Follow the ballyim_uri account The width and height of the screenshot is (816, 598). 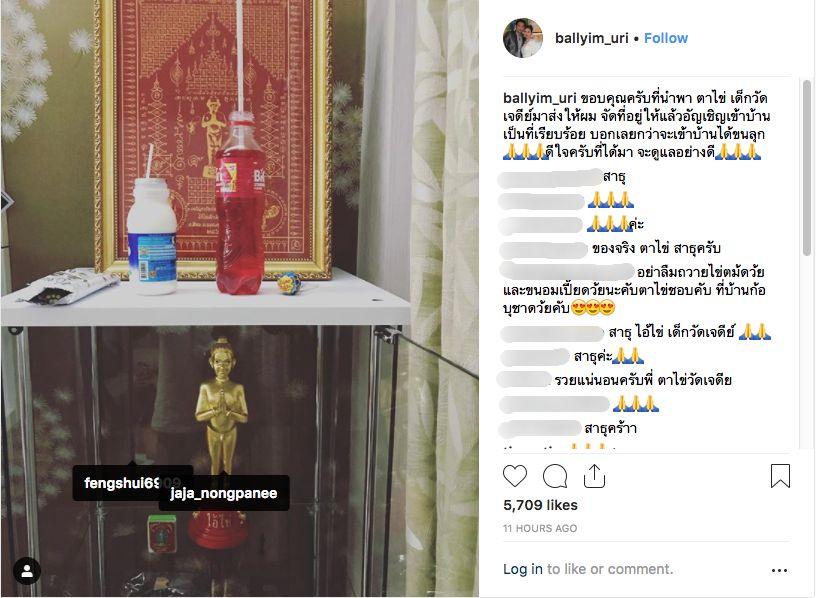click(x=666, y=39)
